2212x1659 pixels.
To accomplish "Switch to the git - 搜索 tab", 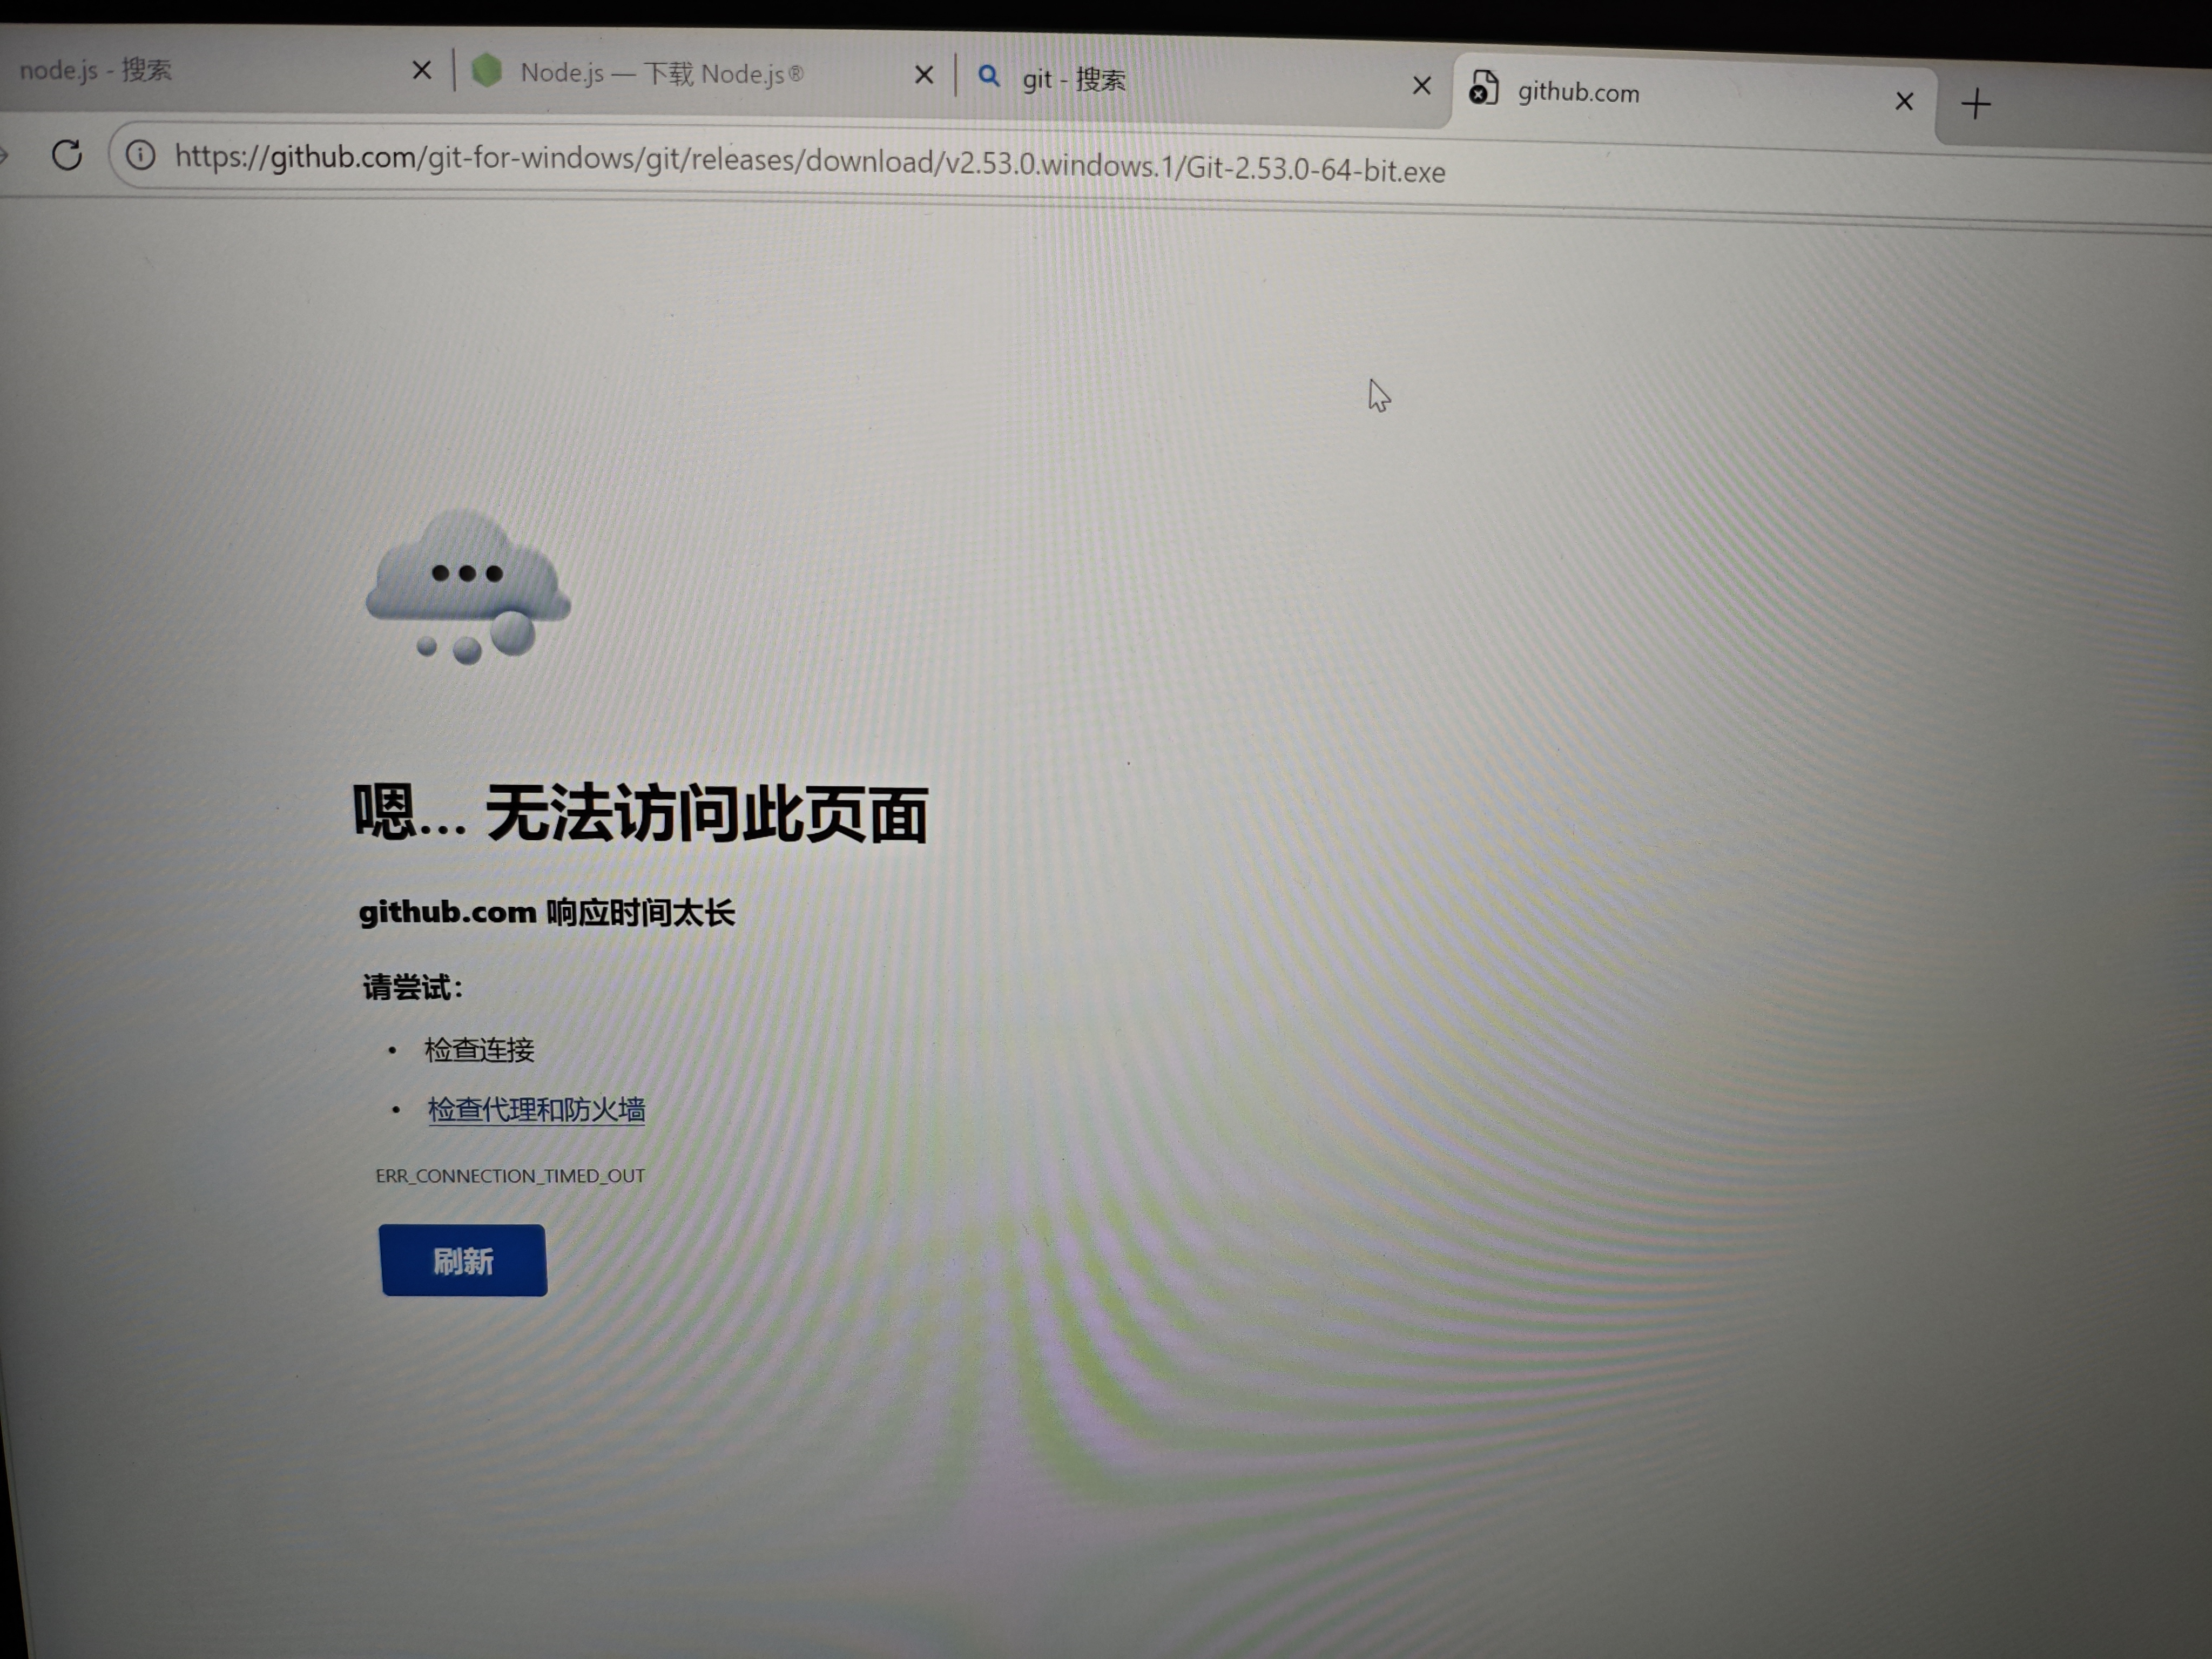I will (1074, 79).
